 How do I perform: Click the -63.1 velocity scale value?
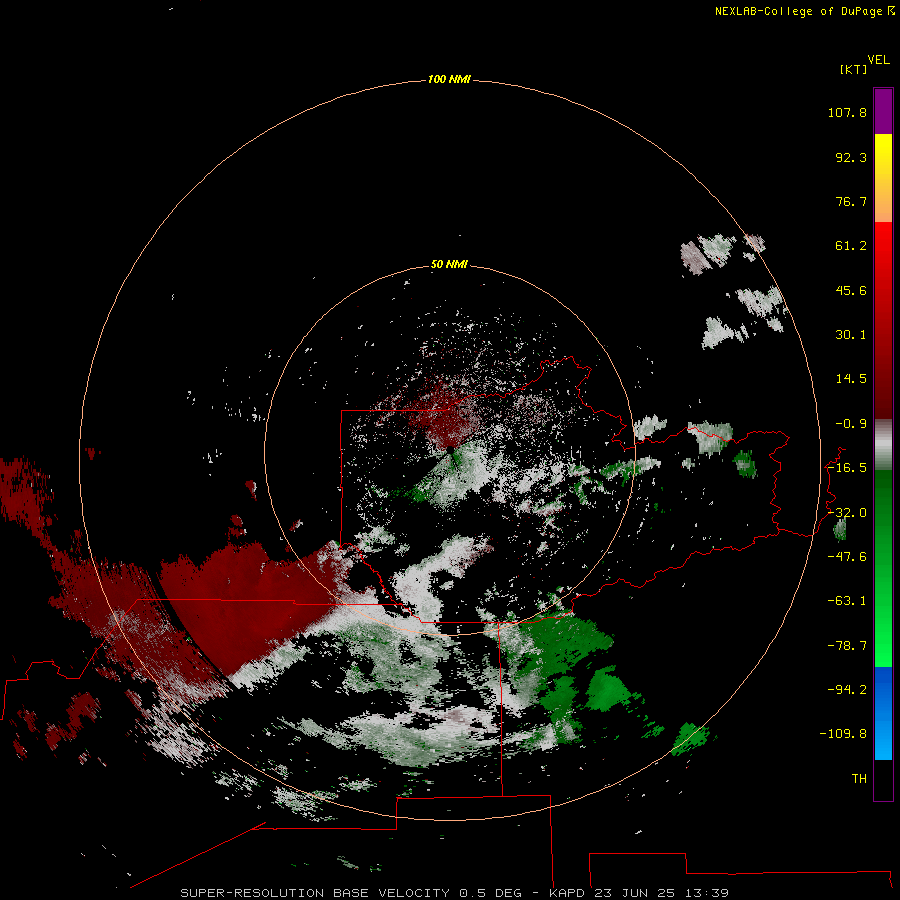847,601
